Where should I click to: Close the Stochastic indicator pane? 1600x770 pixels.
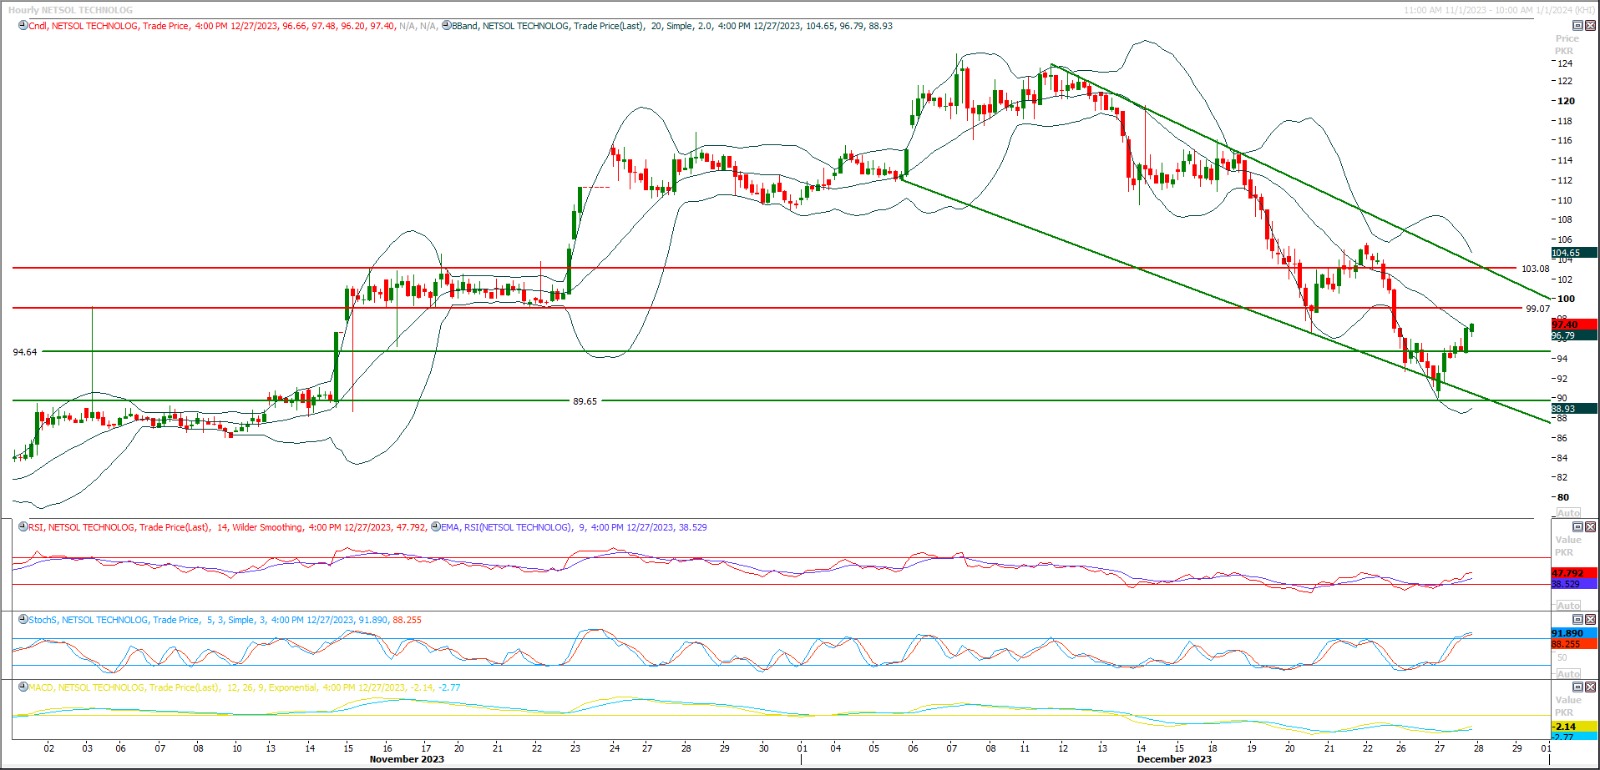[1590, 620]
